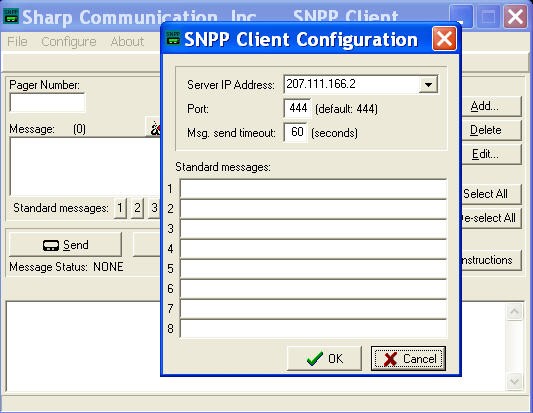Screen dimensions: 533x413
Task: Click the Message text area in main window
Action: click(85, 167)
